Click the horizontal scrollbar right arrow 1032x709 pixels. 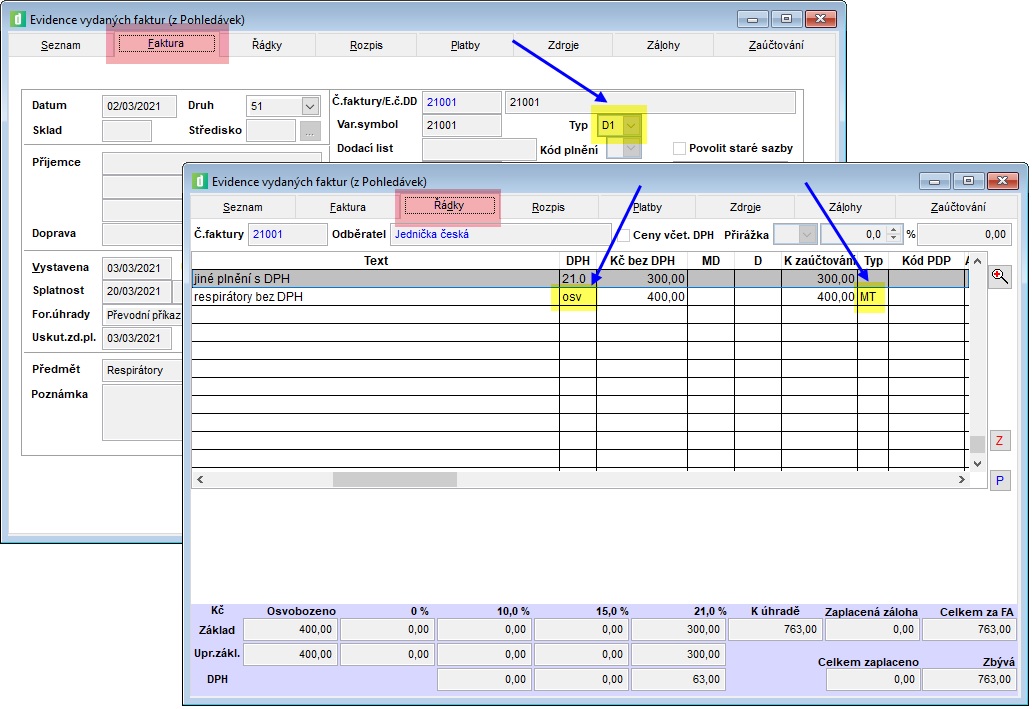[962, 479]
